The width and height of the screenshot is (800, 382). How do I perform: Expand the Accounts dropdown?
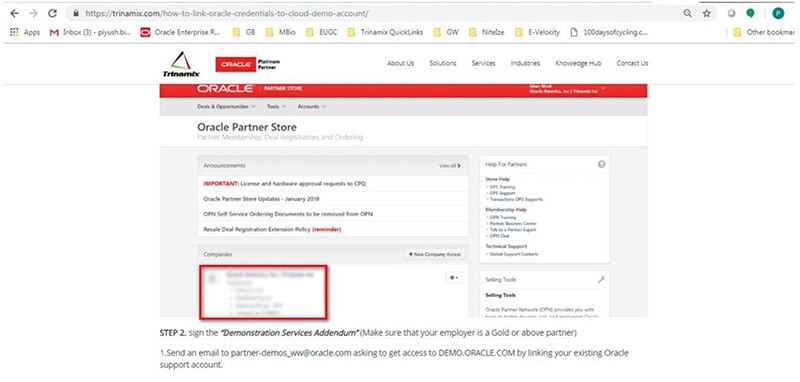[x=311, y=107]
